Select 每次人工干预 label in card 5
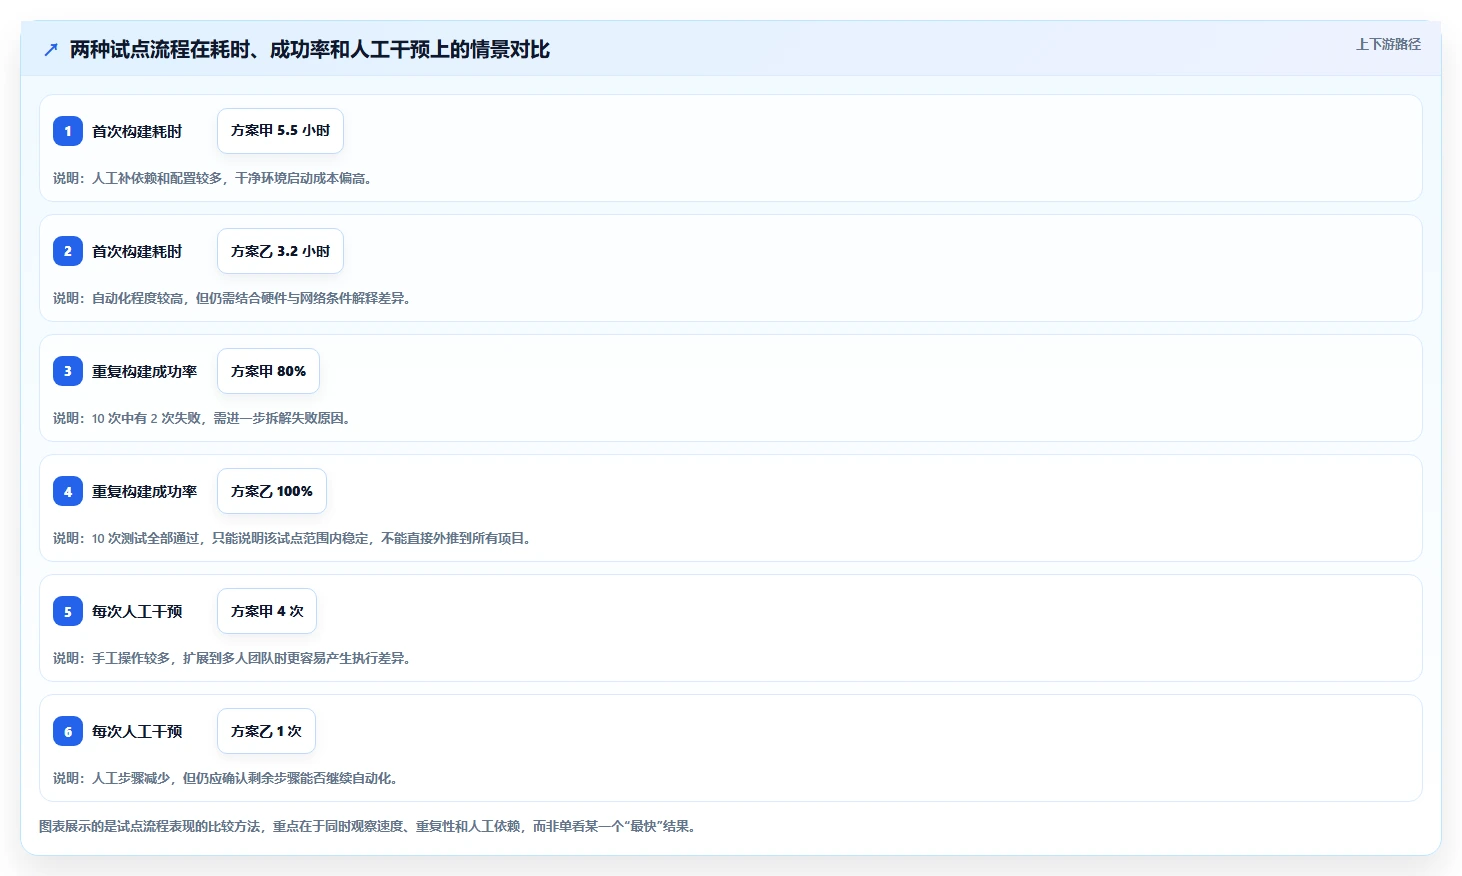Image resolution: width=1462 pixels, height=876 pixels. pos(137,611)
